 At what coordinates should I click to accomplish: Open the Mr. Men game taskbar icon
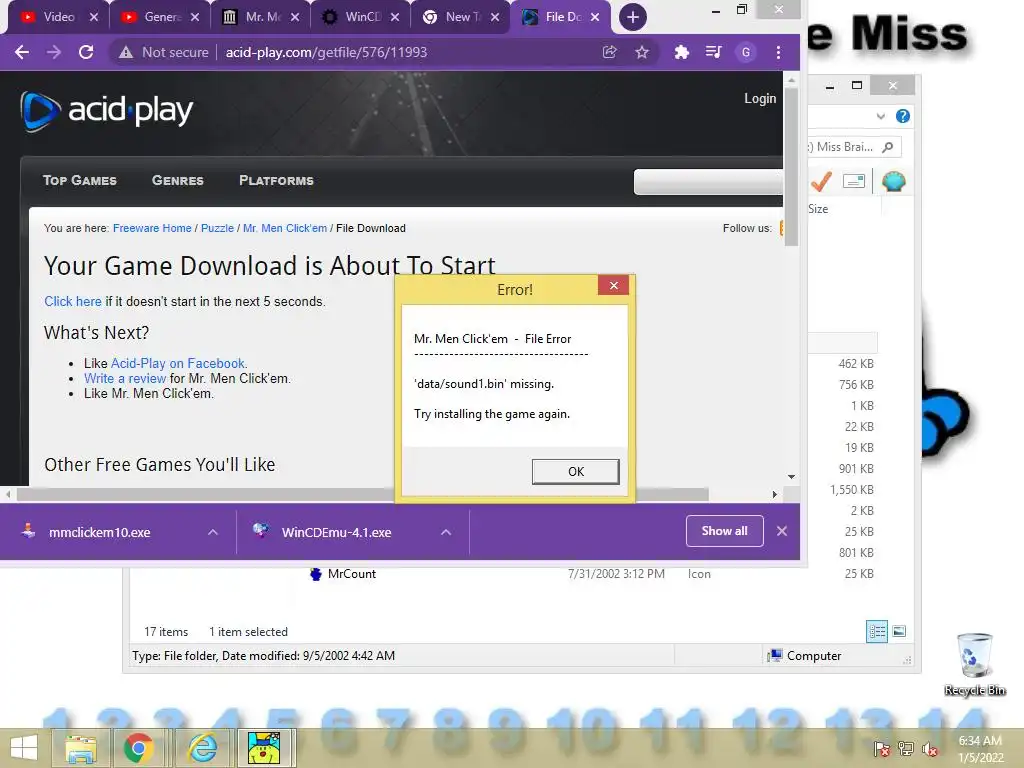tap(264, 748)
